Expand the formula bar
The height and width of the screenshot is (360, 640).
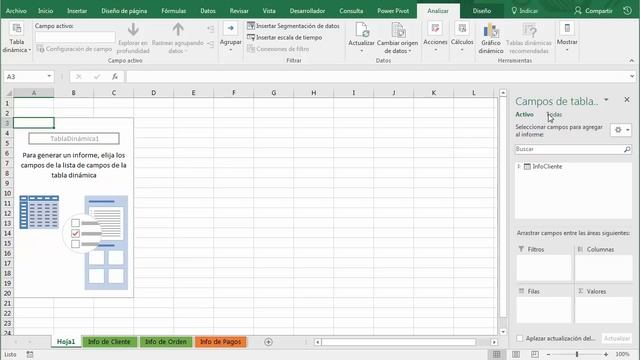point(632,76)
